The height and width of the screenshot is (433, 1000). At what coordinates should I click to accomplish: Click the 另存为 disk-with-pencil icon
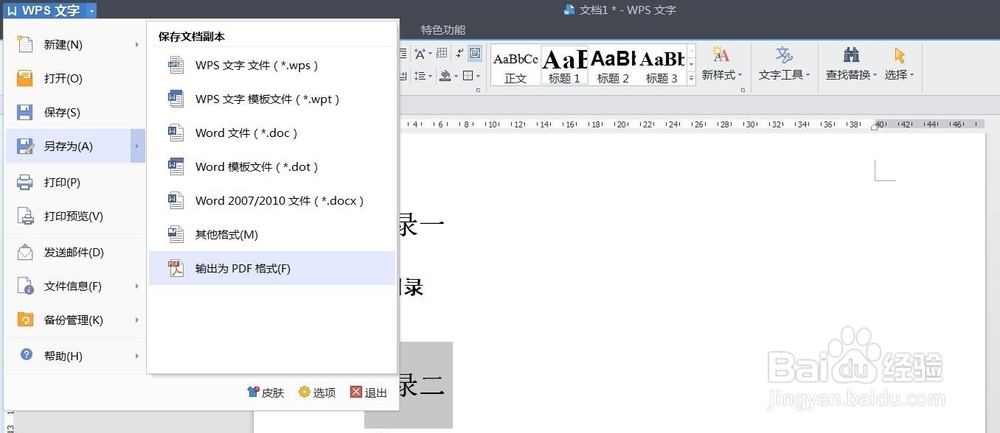click(24, 146)
